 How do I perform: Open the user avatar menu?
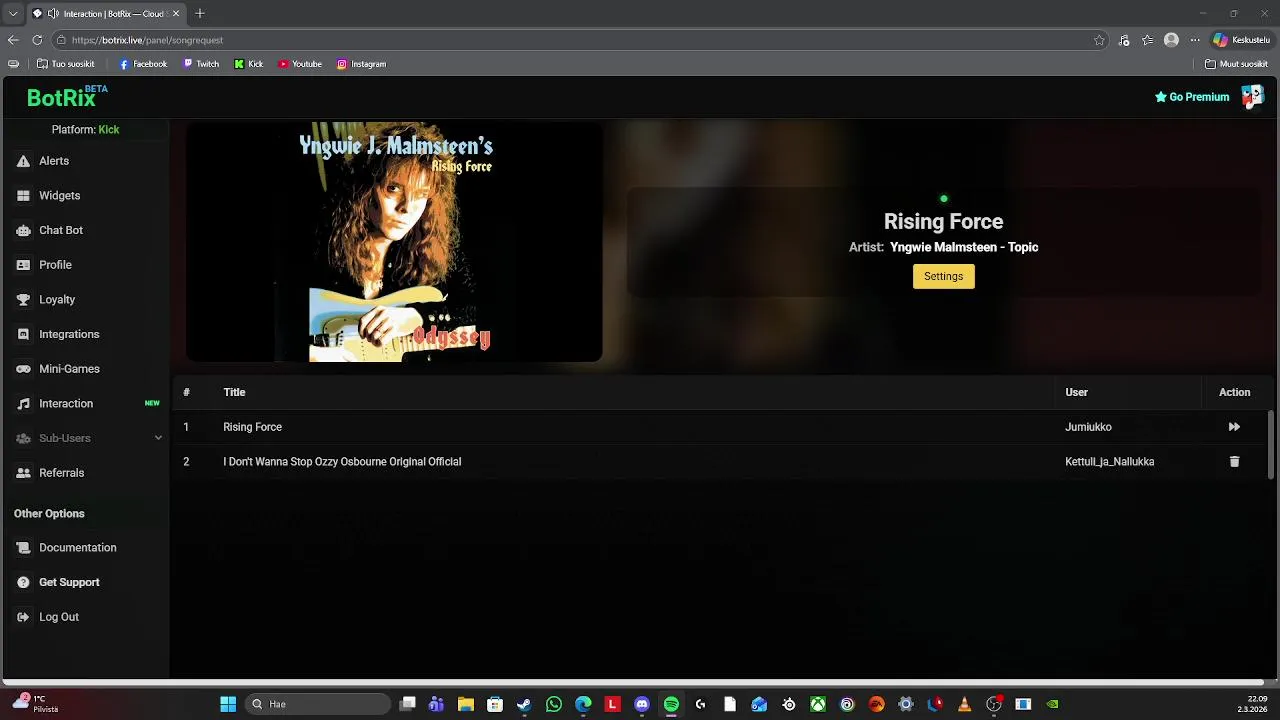tap(1252, 97)
